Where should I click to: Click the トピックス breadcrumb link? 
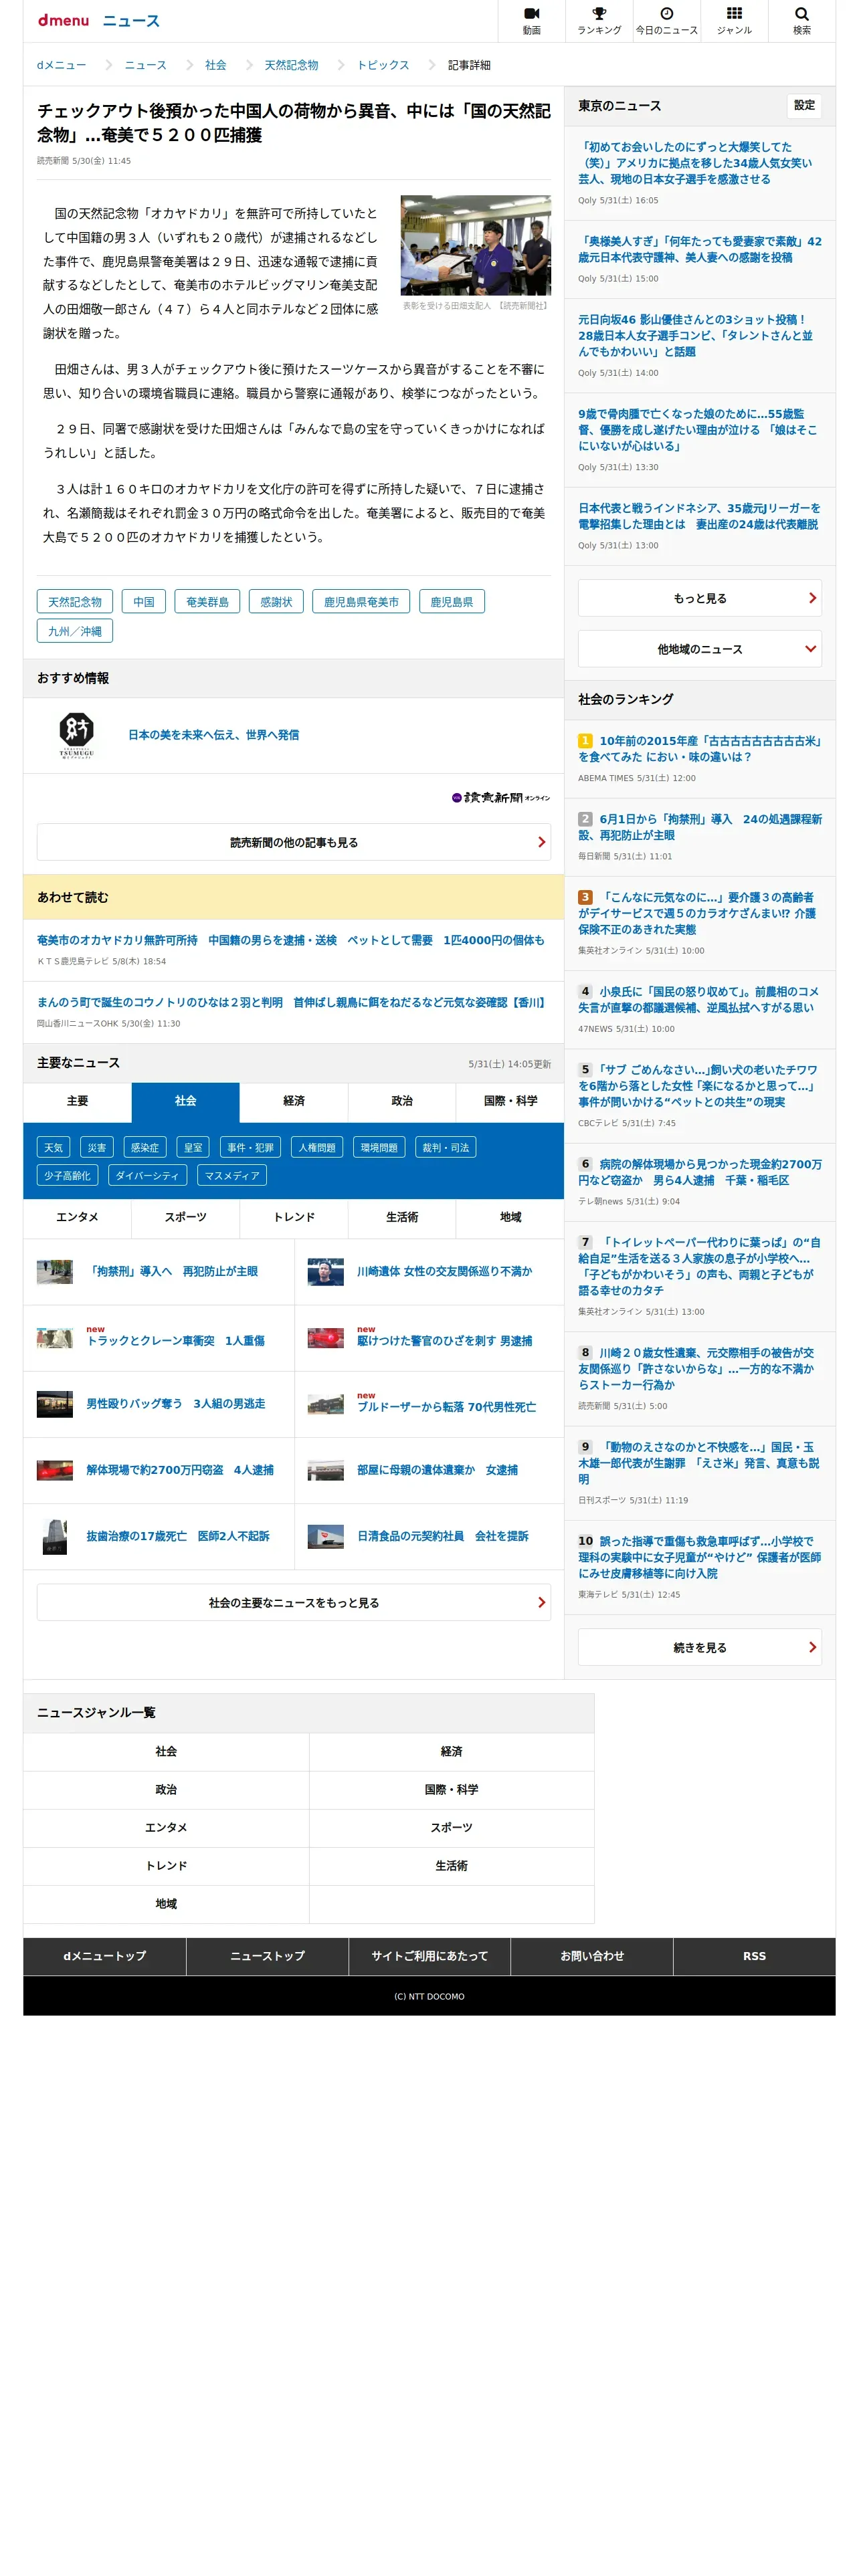(383, 65)
